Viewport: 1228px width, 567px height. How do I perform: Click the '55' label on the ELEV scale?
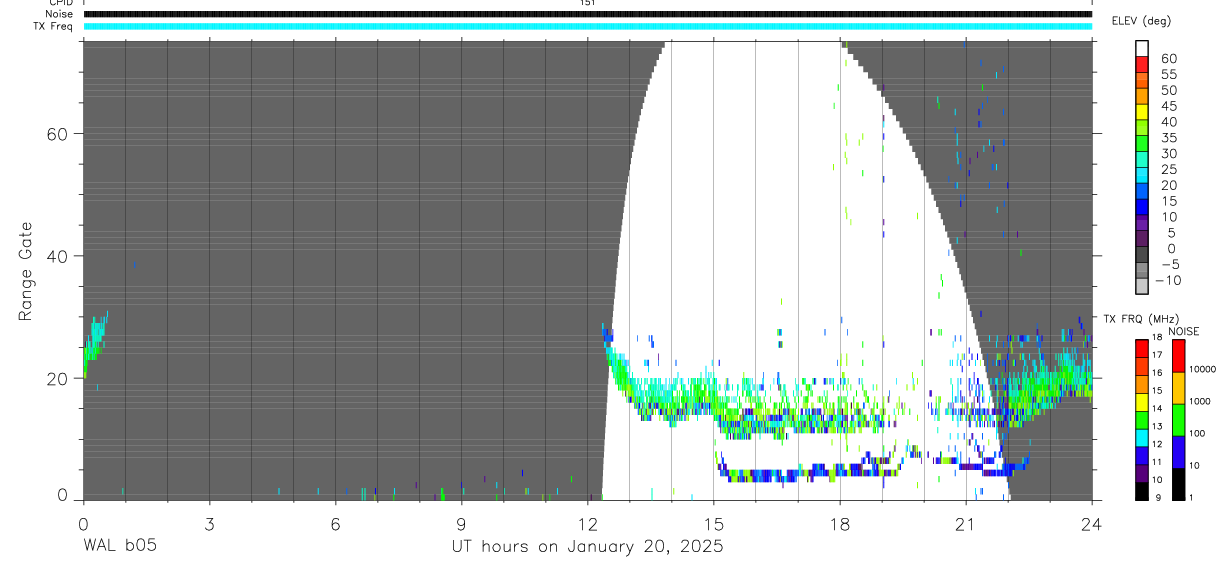[1168, 75]
